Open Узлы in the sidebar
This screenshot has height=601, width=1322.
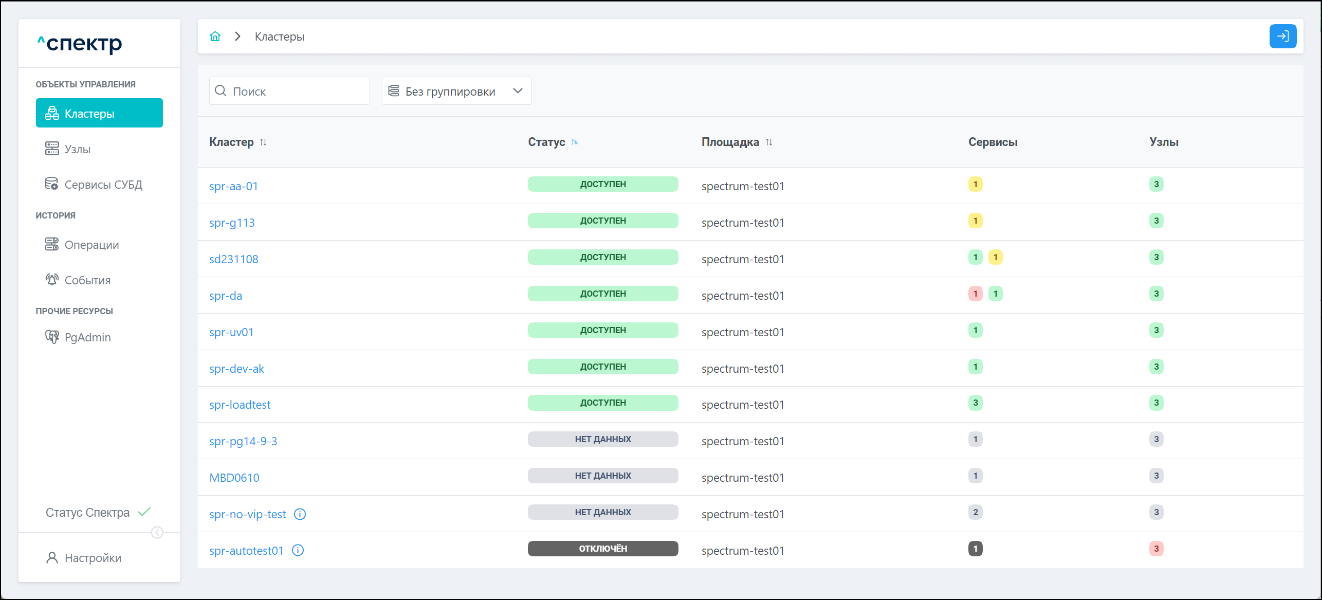pos(78,149)
